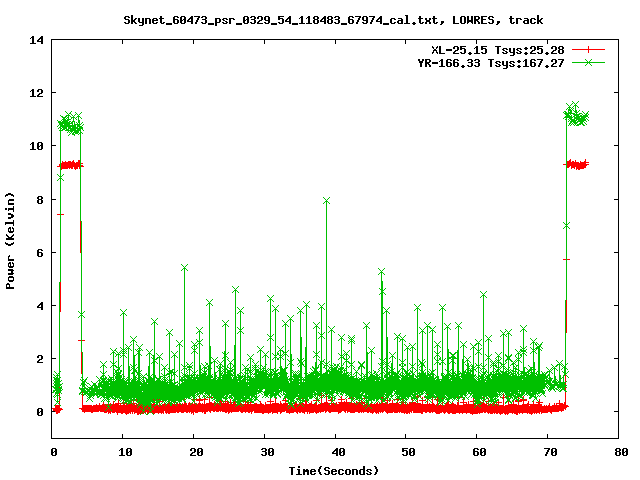
Task: Click y-axis tick label 12
Action: pos(36,93)
